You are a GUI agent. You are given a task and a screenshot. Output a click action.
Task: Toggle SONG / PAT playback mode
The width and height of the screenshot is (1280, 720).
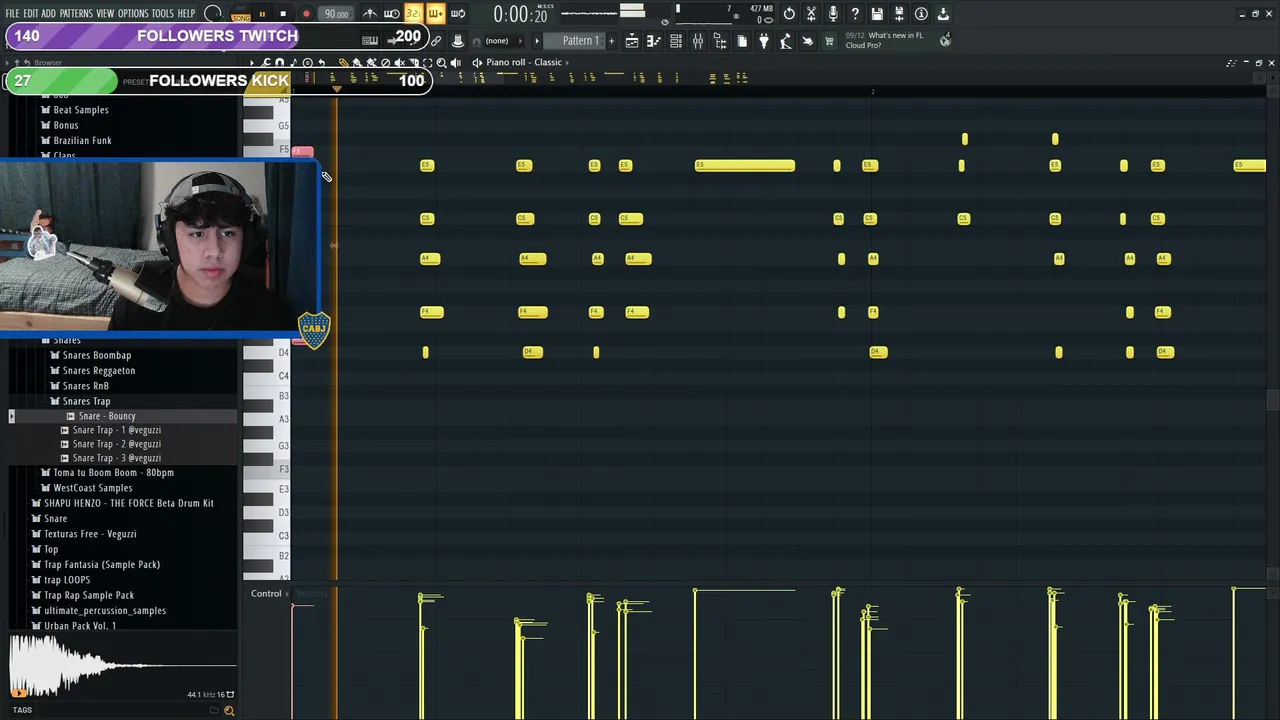point(240,14)
